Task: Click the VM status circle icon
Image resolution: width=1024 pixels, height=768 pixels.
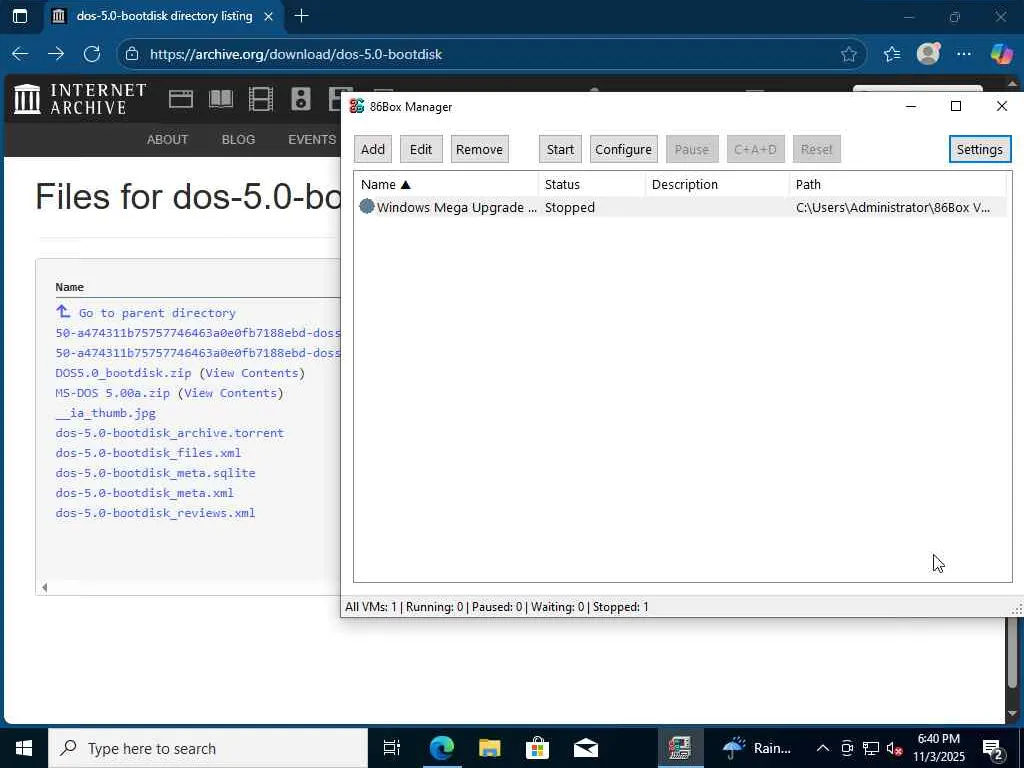Action: pyautogui.click(x=367, y=206)
